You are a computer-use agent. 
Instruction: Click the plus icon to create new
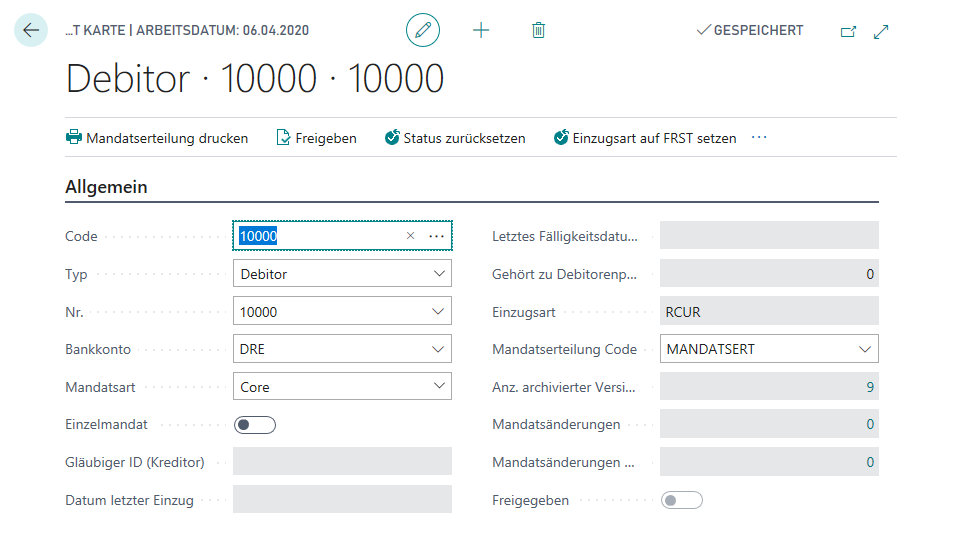point(481,30)
